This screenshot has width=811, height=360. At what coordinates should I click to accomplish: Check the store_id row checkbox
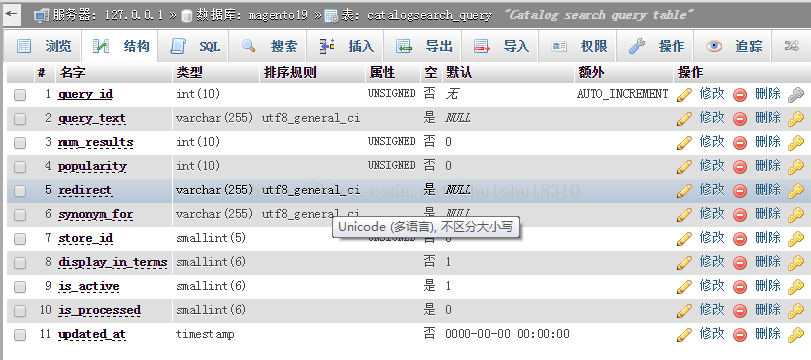click(x=20, y=239)
